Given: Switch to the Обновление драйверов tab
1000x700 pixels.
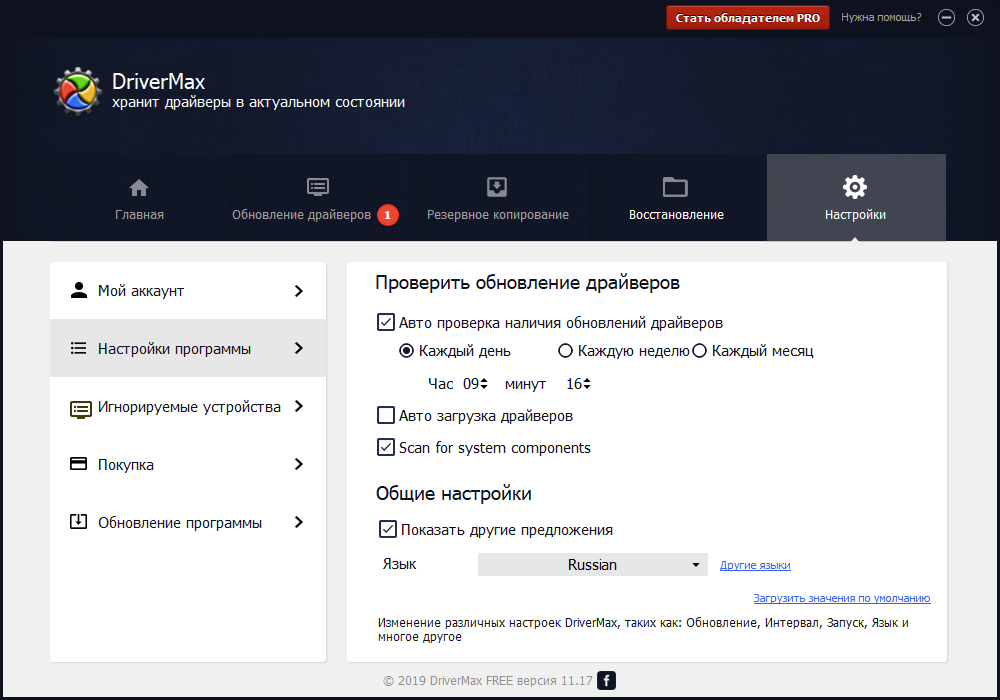Looking at the screenshot, I should [x=317, y=198].
